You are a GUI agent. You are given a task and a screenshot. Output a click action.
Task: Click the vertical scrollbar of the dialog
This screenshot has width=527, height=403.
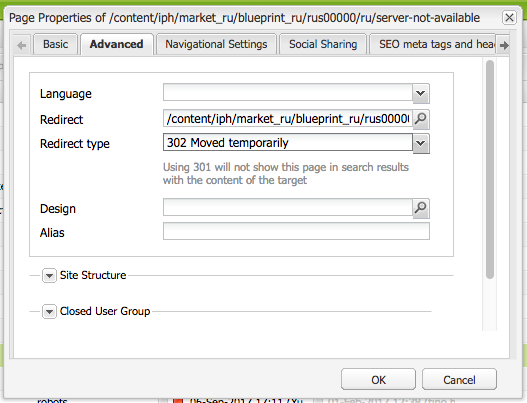(x=490, y=169)
